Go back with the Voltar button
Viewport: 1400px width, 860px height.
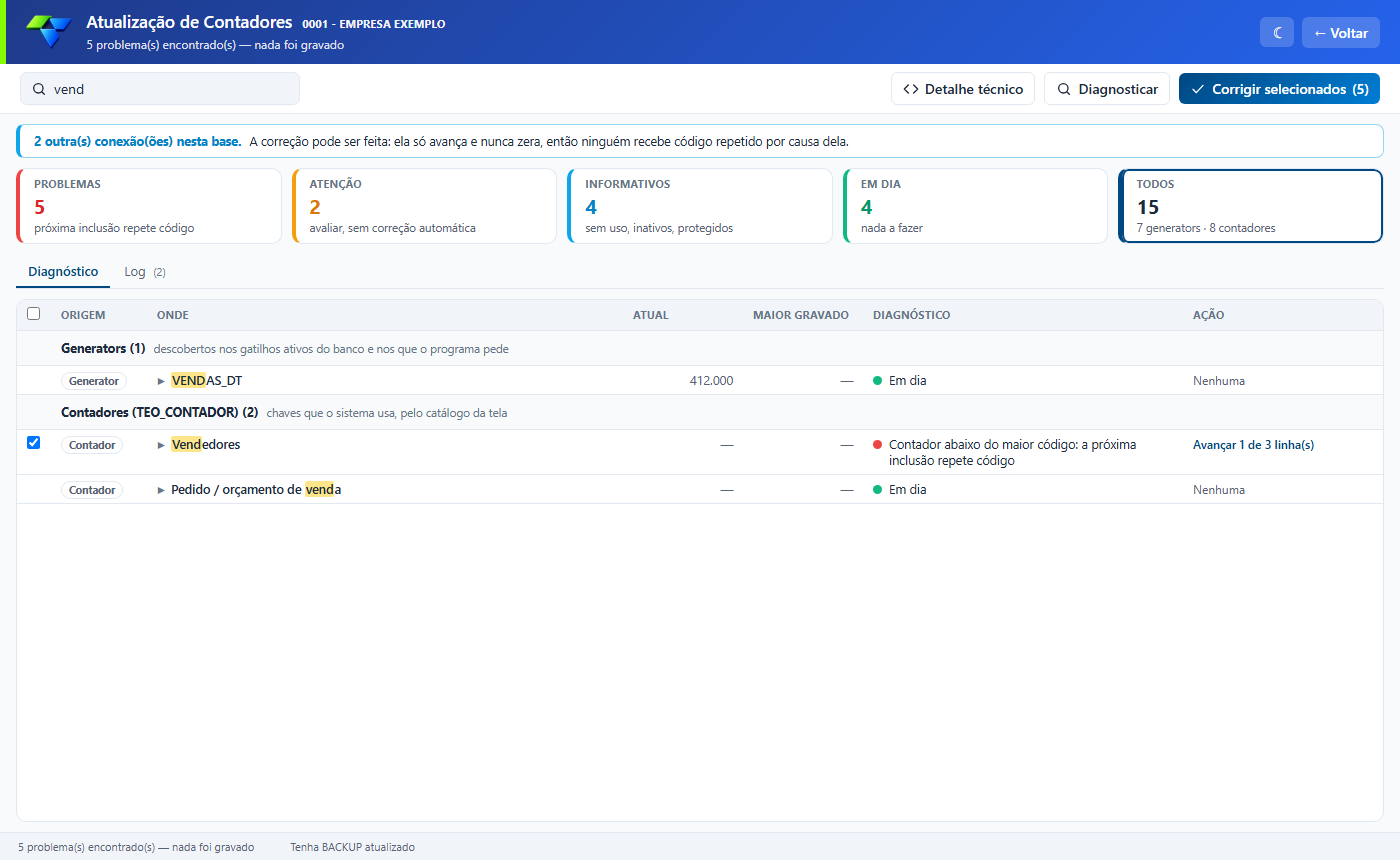(x=1341, y=32)
